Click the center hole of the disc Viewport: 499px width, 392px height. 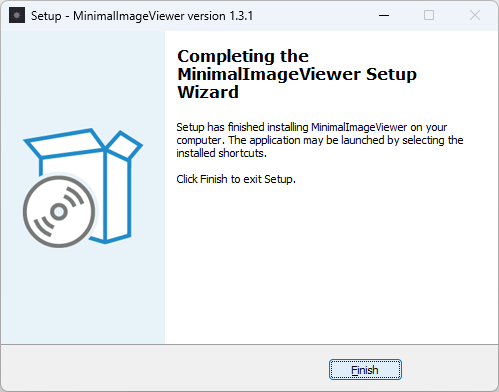59,212
